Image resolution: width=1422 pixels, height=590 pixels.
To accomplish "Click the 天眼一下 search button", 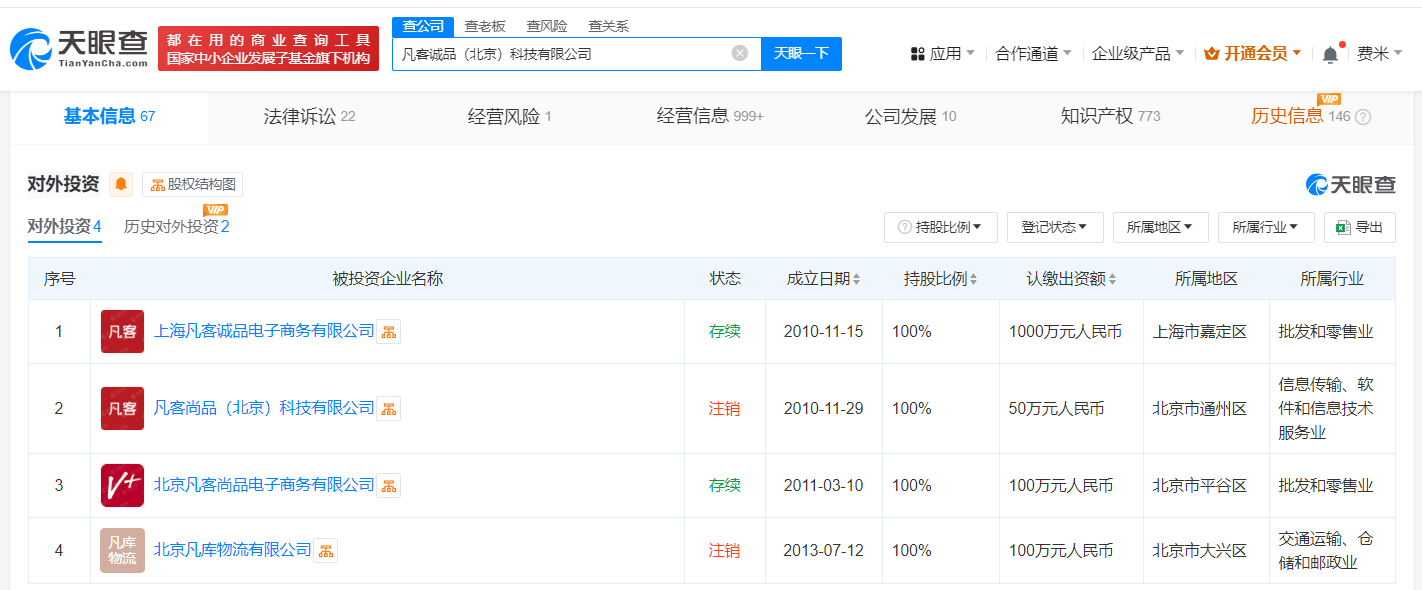I will (x=801, y=54).
